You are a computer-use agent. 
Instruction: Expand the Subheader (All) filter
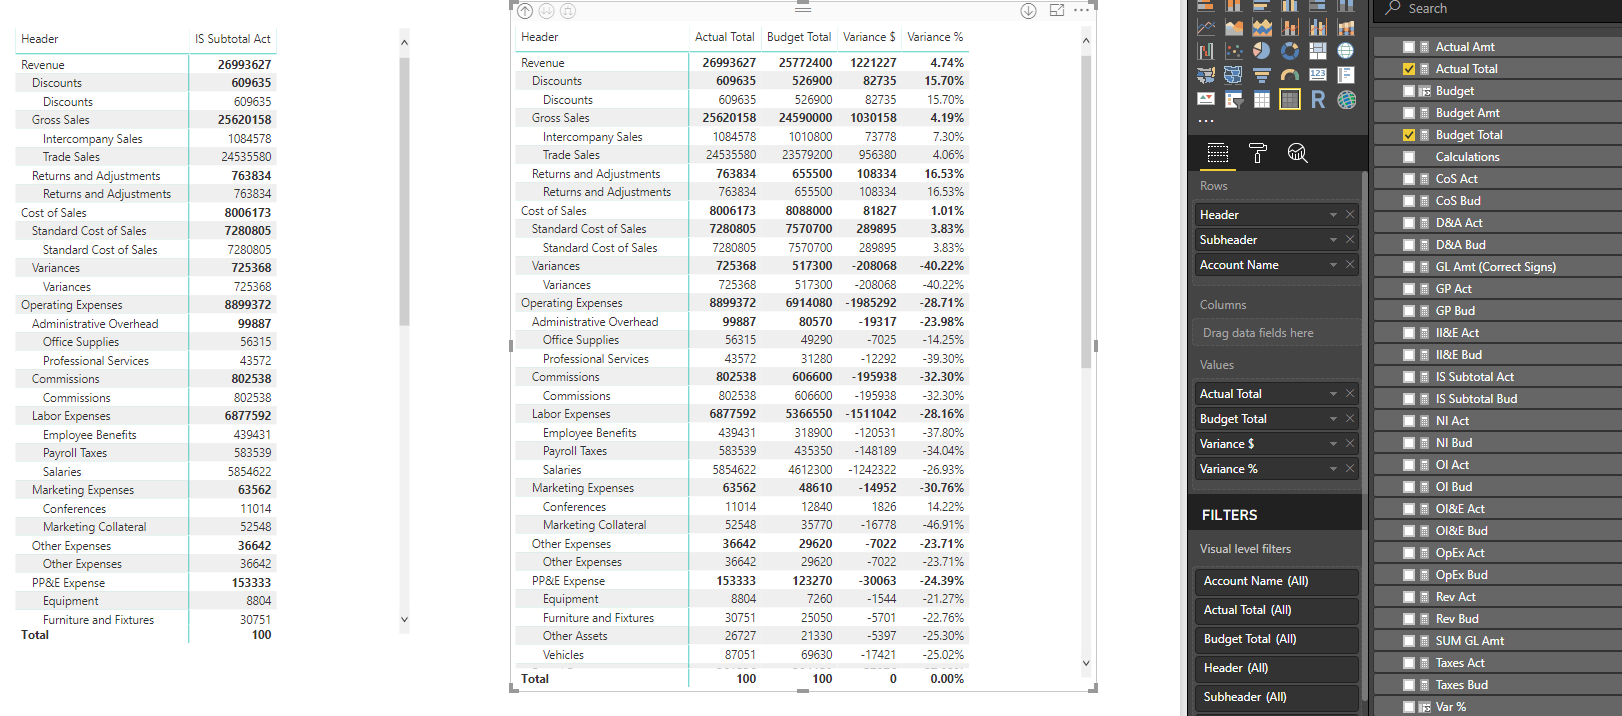point(1277,697)
